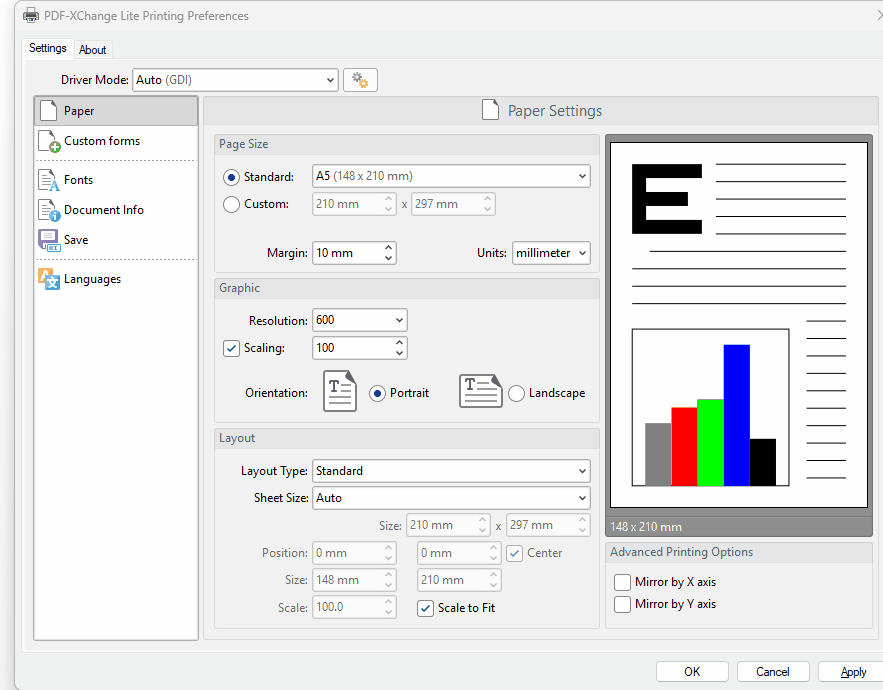This screenshot has height=690, width=883.
Task: Click the Cancel button
Action: [x=773, y=672]
